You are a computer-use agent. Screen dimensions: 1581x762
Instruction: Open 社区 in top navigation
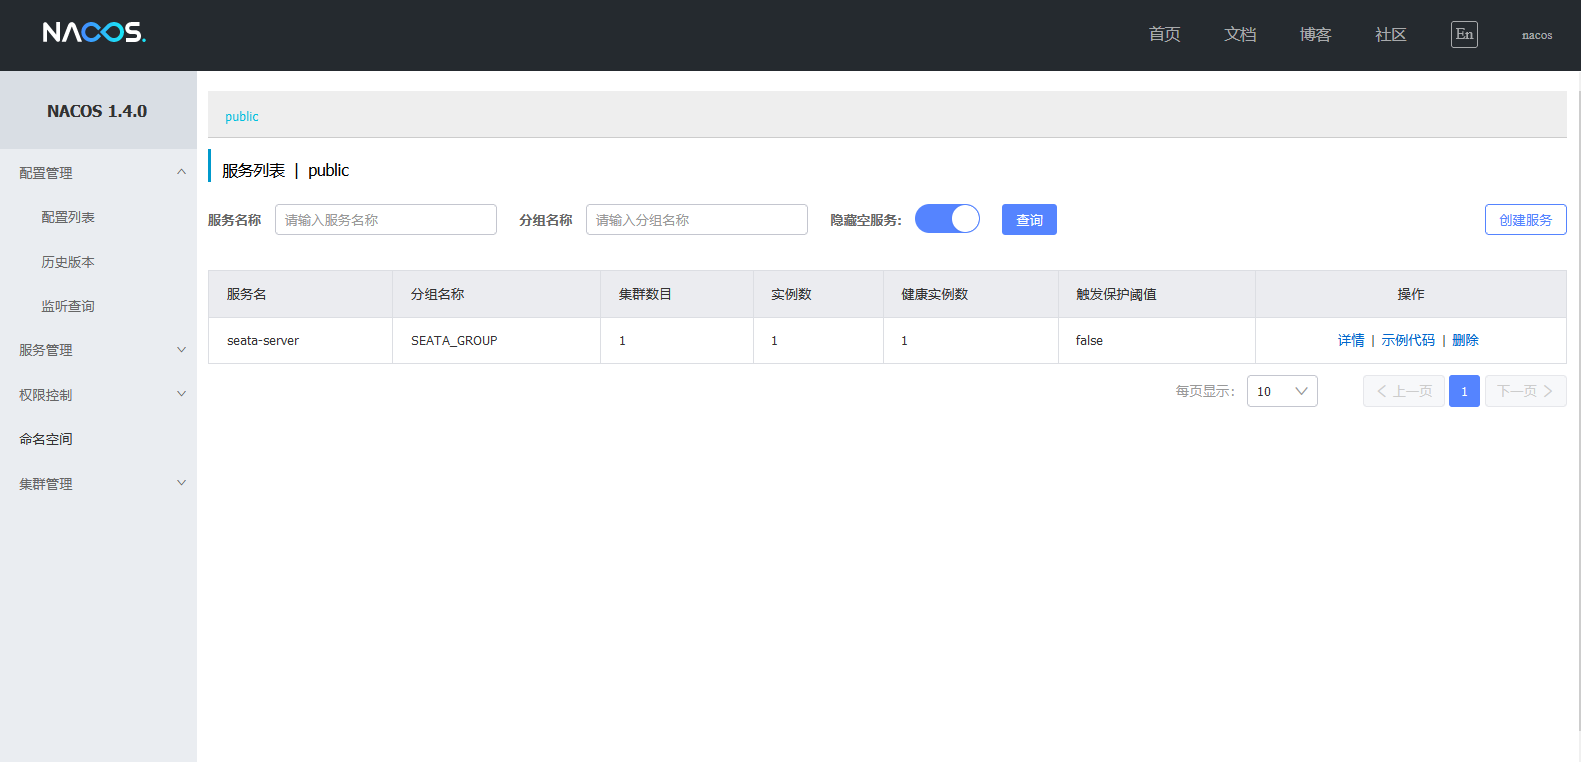[x=1390, y=34]
